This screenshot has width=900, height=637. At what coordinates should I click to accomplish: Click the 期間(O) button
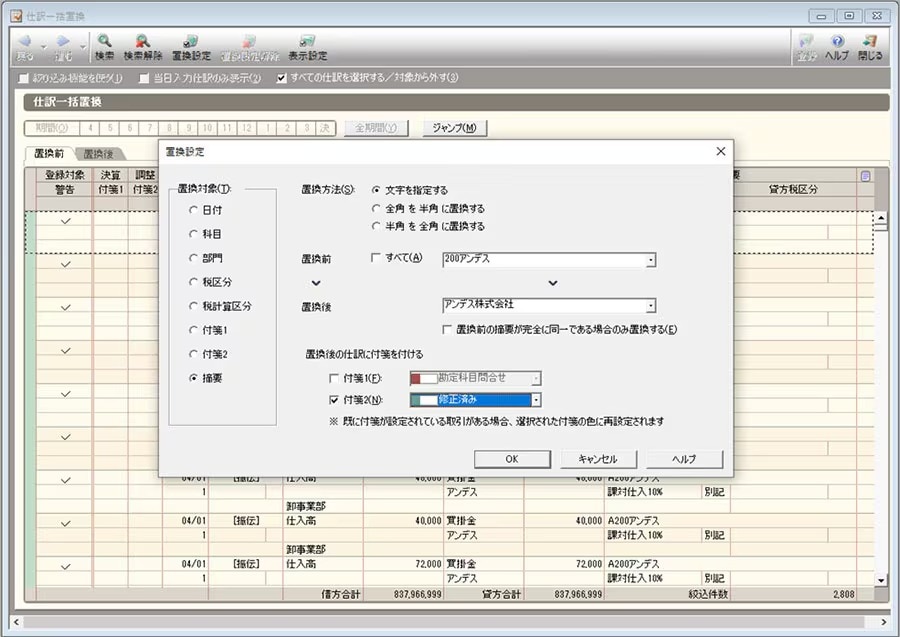[52, 127]
